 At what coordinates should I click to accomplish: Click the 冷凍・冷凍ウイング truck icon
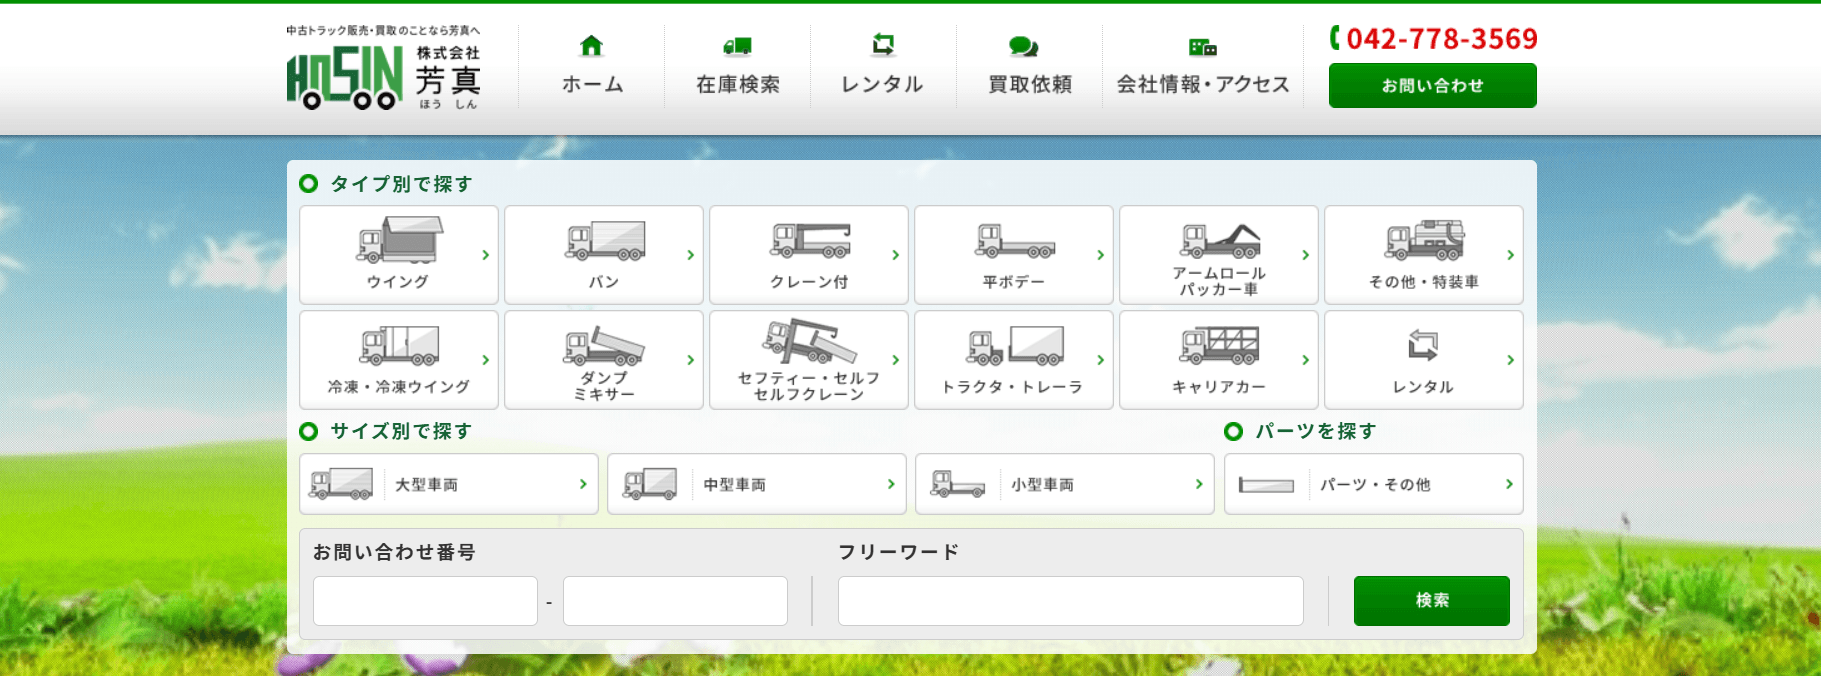pyautogui.click(x=399, y=346)
